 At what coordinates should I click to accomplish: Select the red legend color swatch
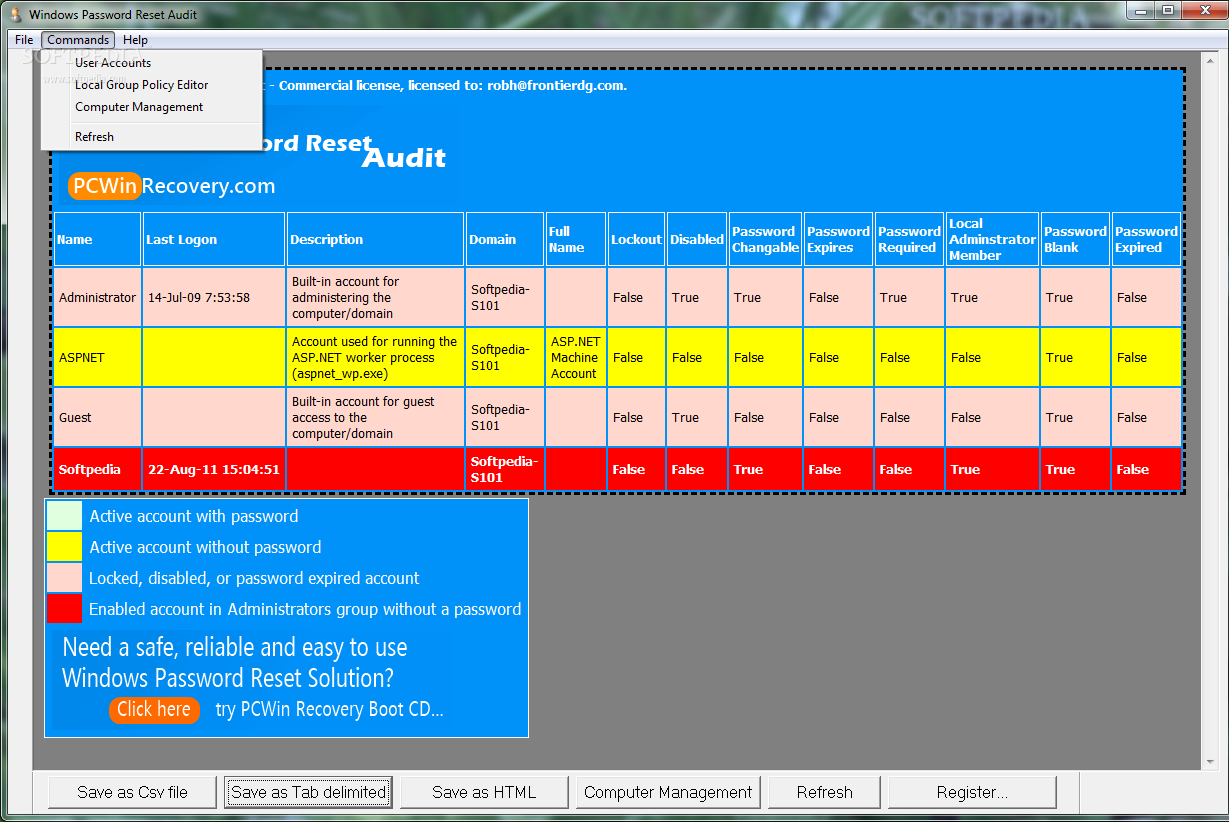point(64,609)
